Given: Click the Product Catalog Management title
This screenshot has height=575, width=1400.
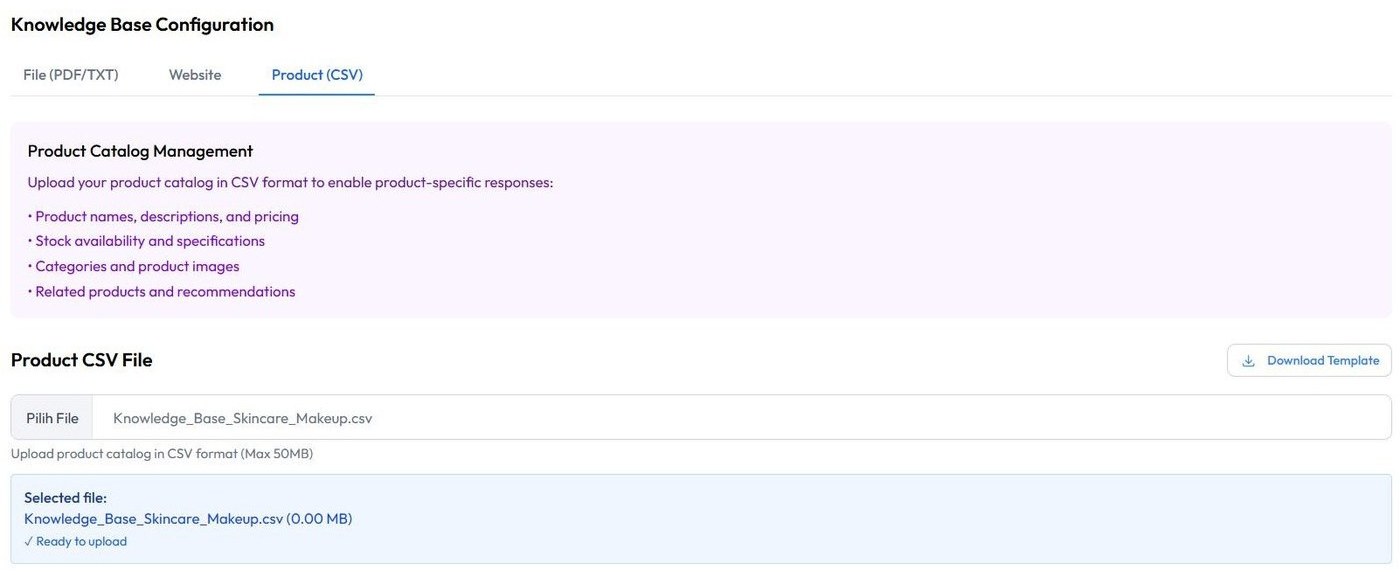Looking at the screenshot, I should [140, 151].
